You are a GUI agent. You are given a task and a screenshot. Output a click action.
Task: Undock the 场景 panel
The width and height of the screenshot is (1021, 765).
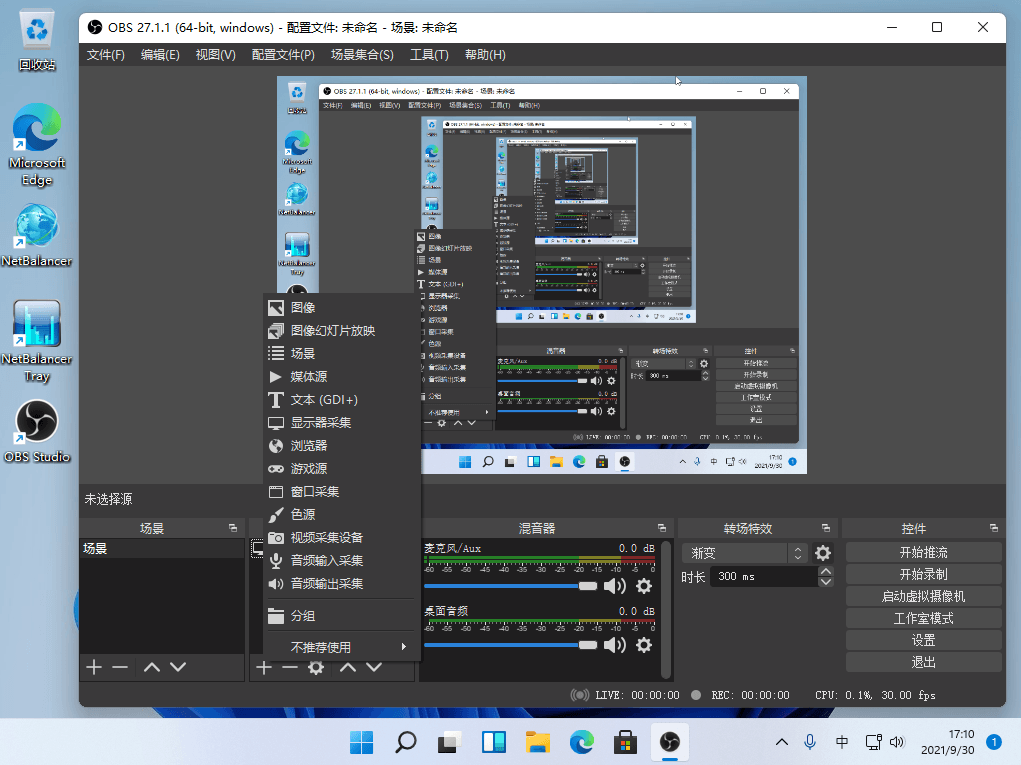[233, 528]
